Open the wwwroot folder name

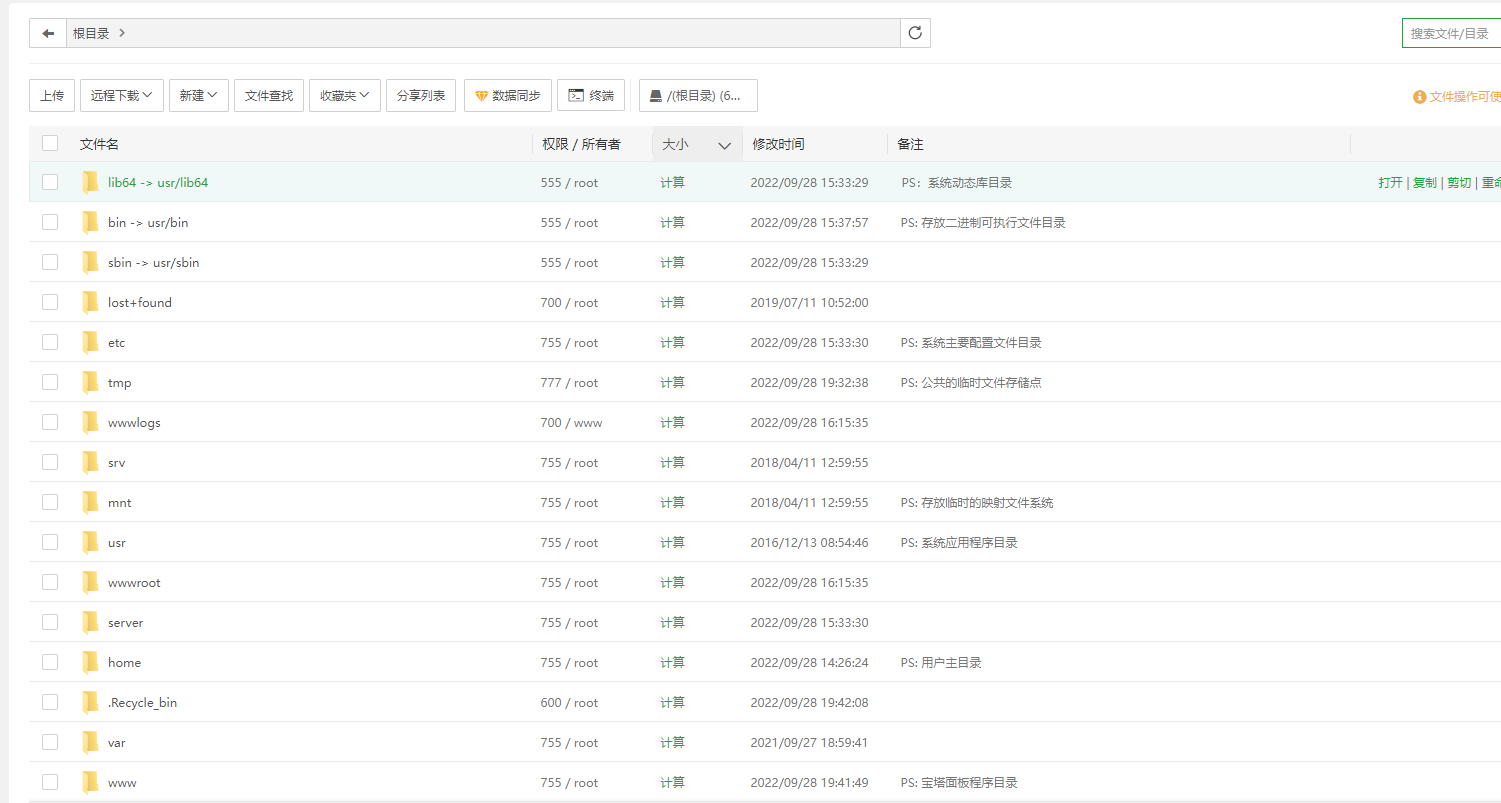[x=134, y=582]
